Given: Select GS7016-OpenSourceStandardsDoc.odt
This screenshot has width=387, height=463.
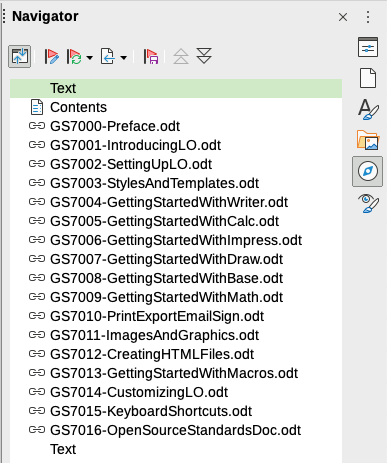Looking at the screenshot, I should point(175,430).
